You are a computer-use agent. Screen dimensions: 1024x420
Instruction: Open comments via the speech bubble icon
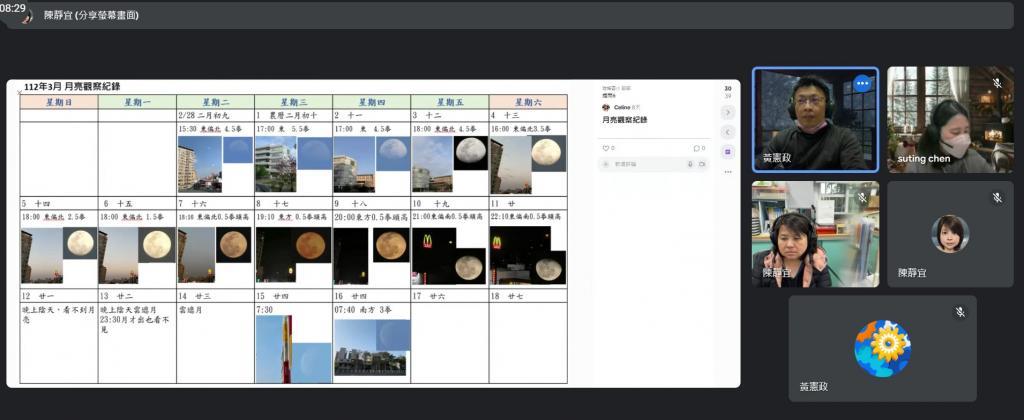(696, 148)
